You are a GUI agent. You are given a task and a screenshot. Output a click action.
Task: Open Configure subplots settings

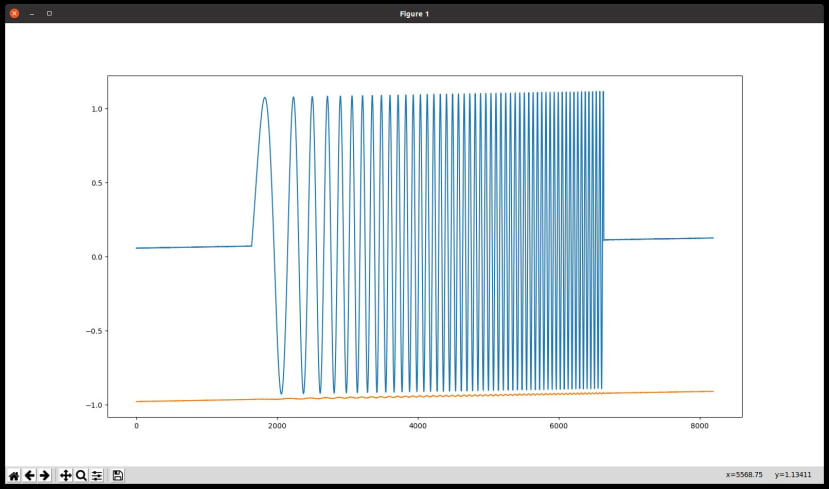pyautogui.click(x=97, y=475)
